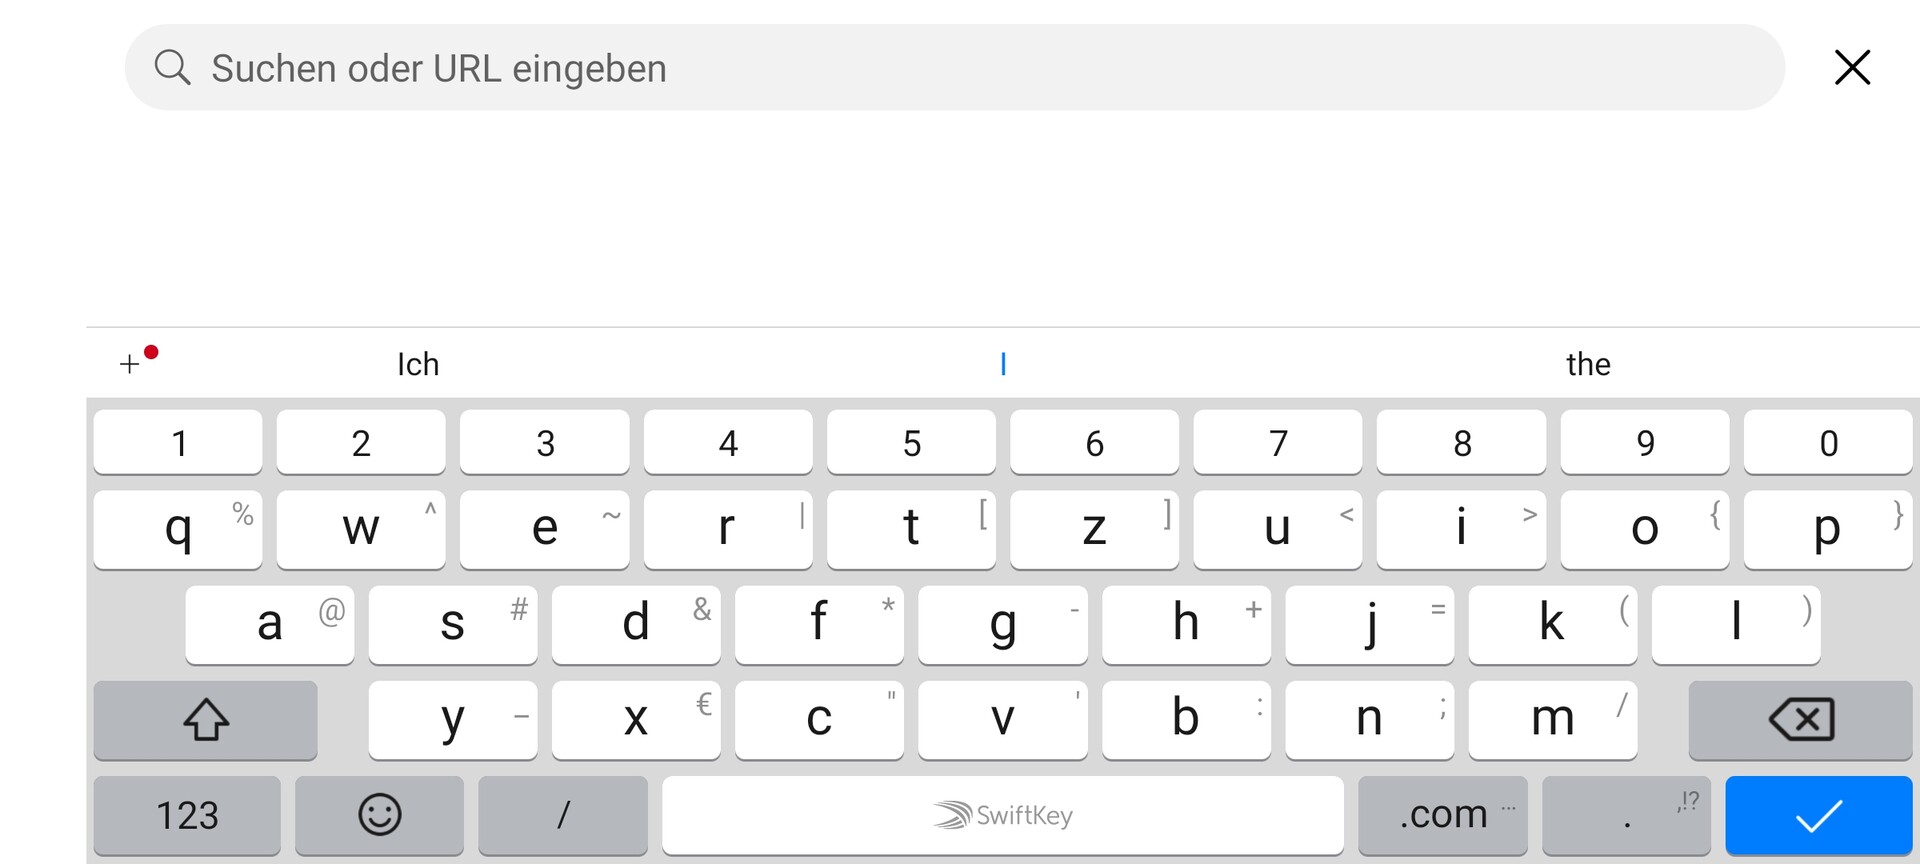This screenshot has width=1920, height=864.
Task: Choose the "Ich" word suggestion
Action: [418, 364]
